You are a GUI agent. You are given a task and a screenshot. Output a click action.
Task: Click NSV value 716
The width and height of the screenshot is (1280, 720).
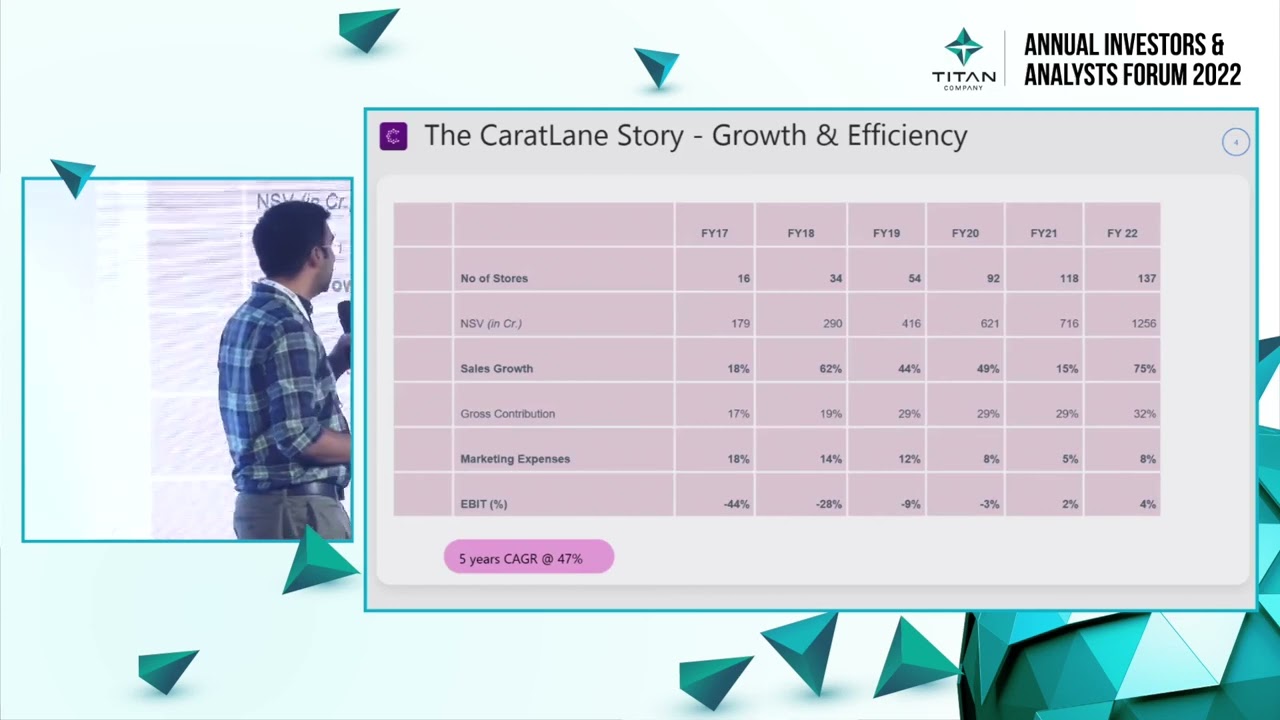pos(1069,323)
